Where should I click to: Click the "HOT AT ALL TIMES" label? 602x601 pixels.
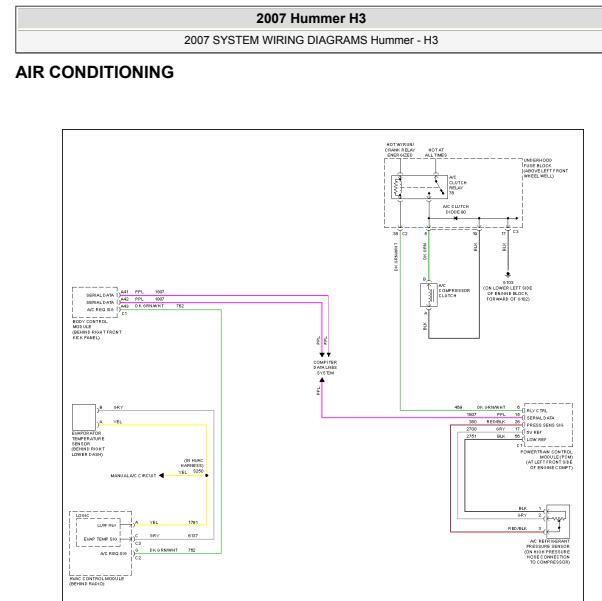[x=436, y=152]
